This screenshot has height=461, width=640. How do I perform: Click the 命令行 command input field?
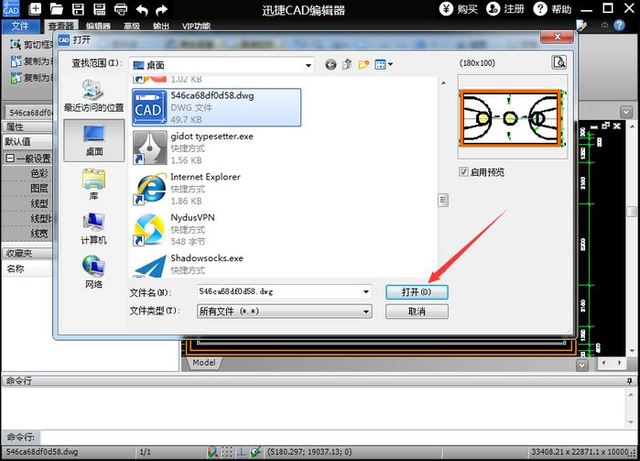pos(338,437)
